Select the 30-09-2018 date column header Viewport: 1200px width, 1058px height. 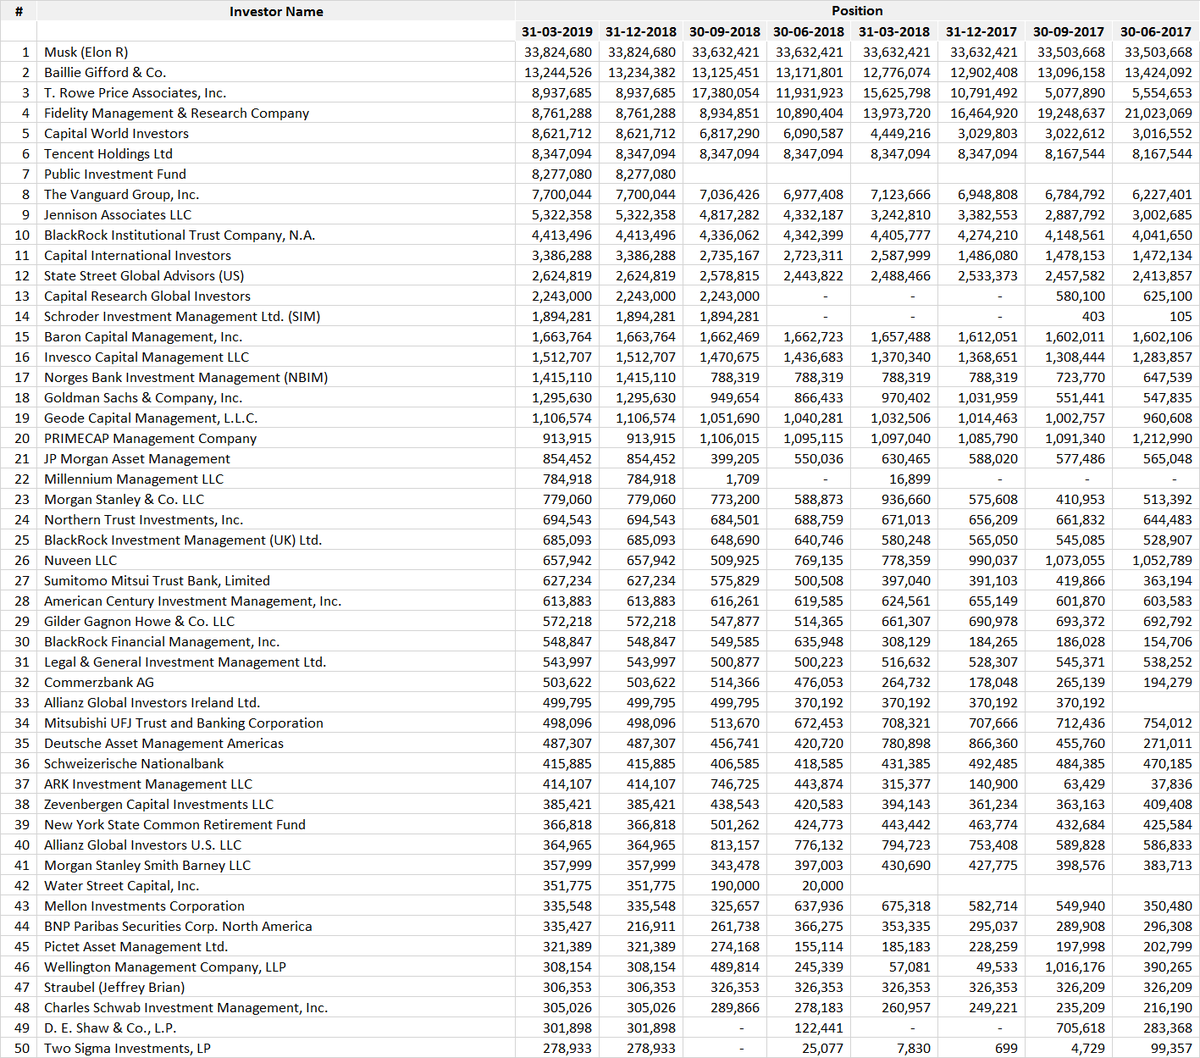[x=725, y=32]
